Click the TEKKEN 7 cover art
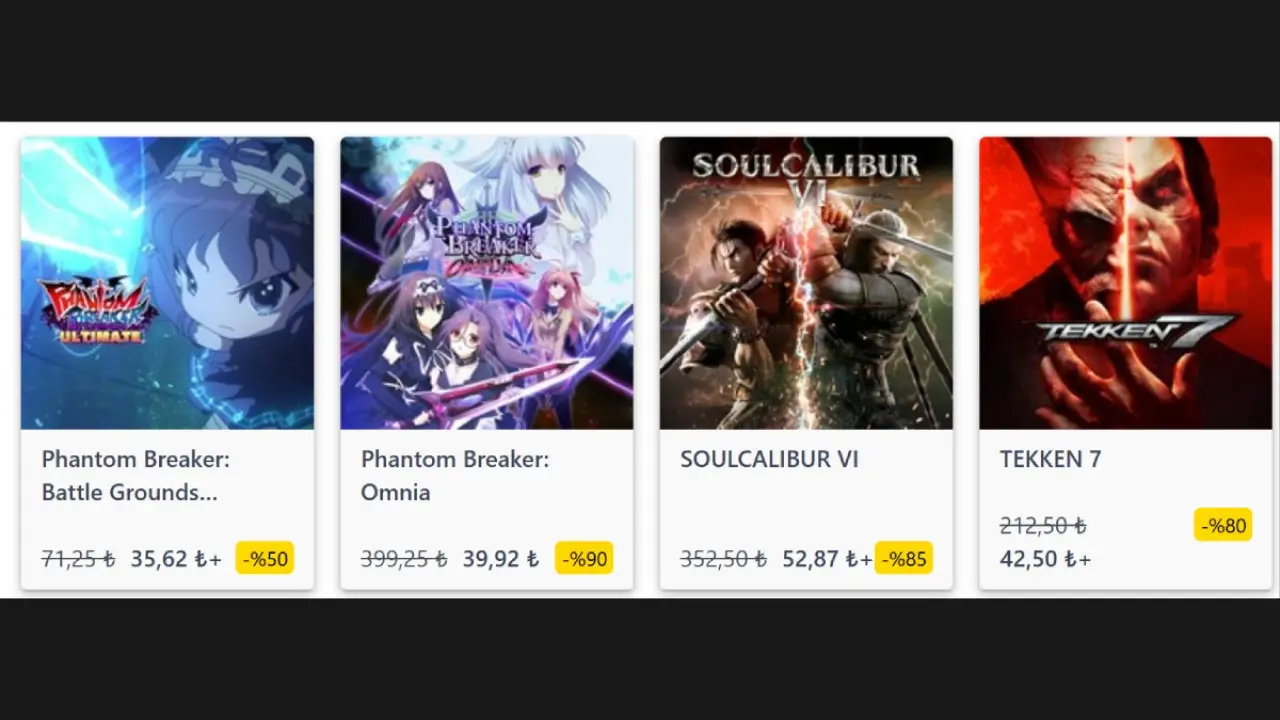The image size is (1280, 720). (x=1125, y=283)
